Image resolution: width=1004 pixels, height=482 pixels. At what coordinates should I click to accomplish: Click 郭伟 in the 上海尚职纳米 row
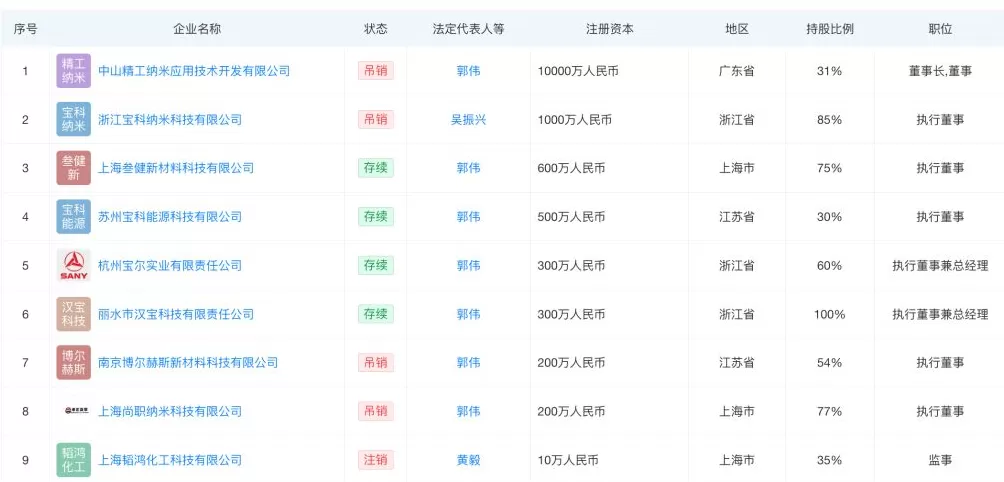tap(468, 412)
